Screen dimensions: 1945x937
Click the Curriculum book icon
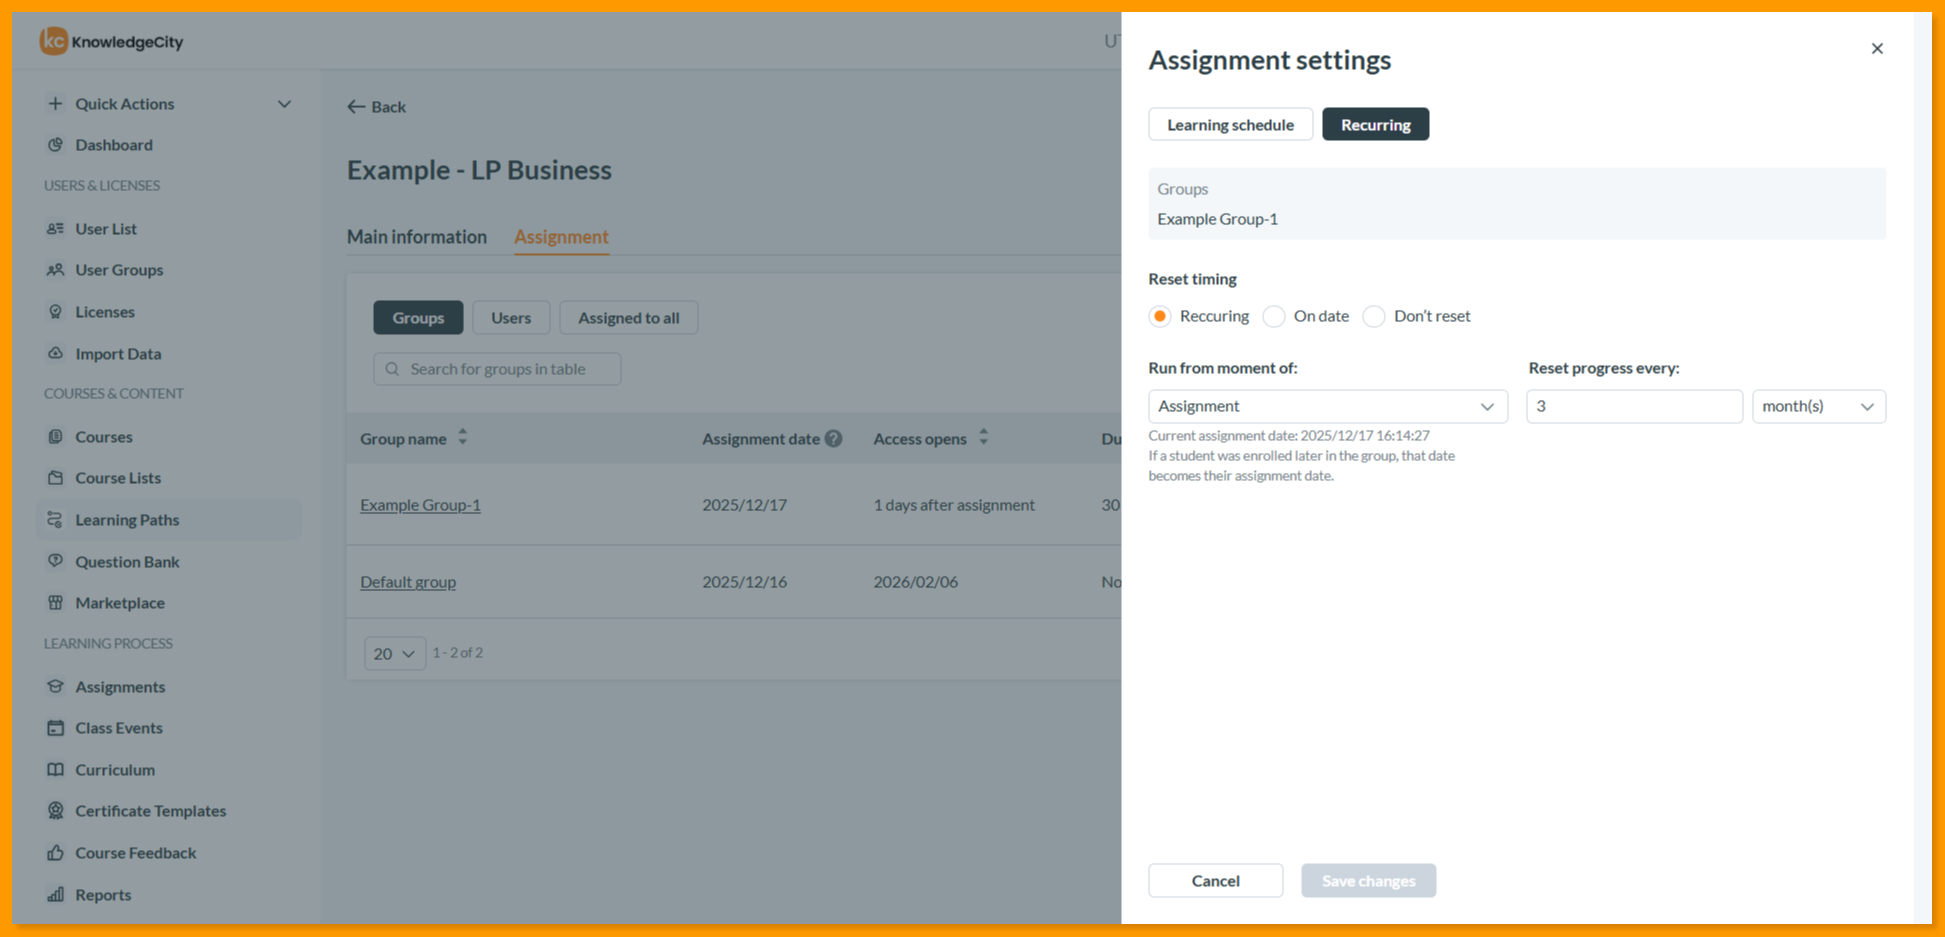coord(55,770)
